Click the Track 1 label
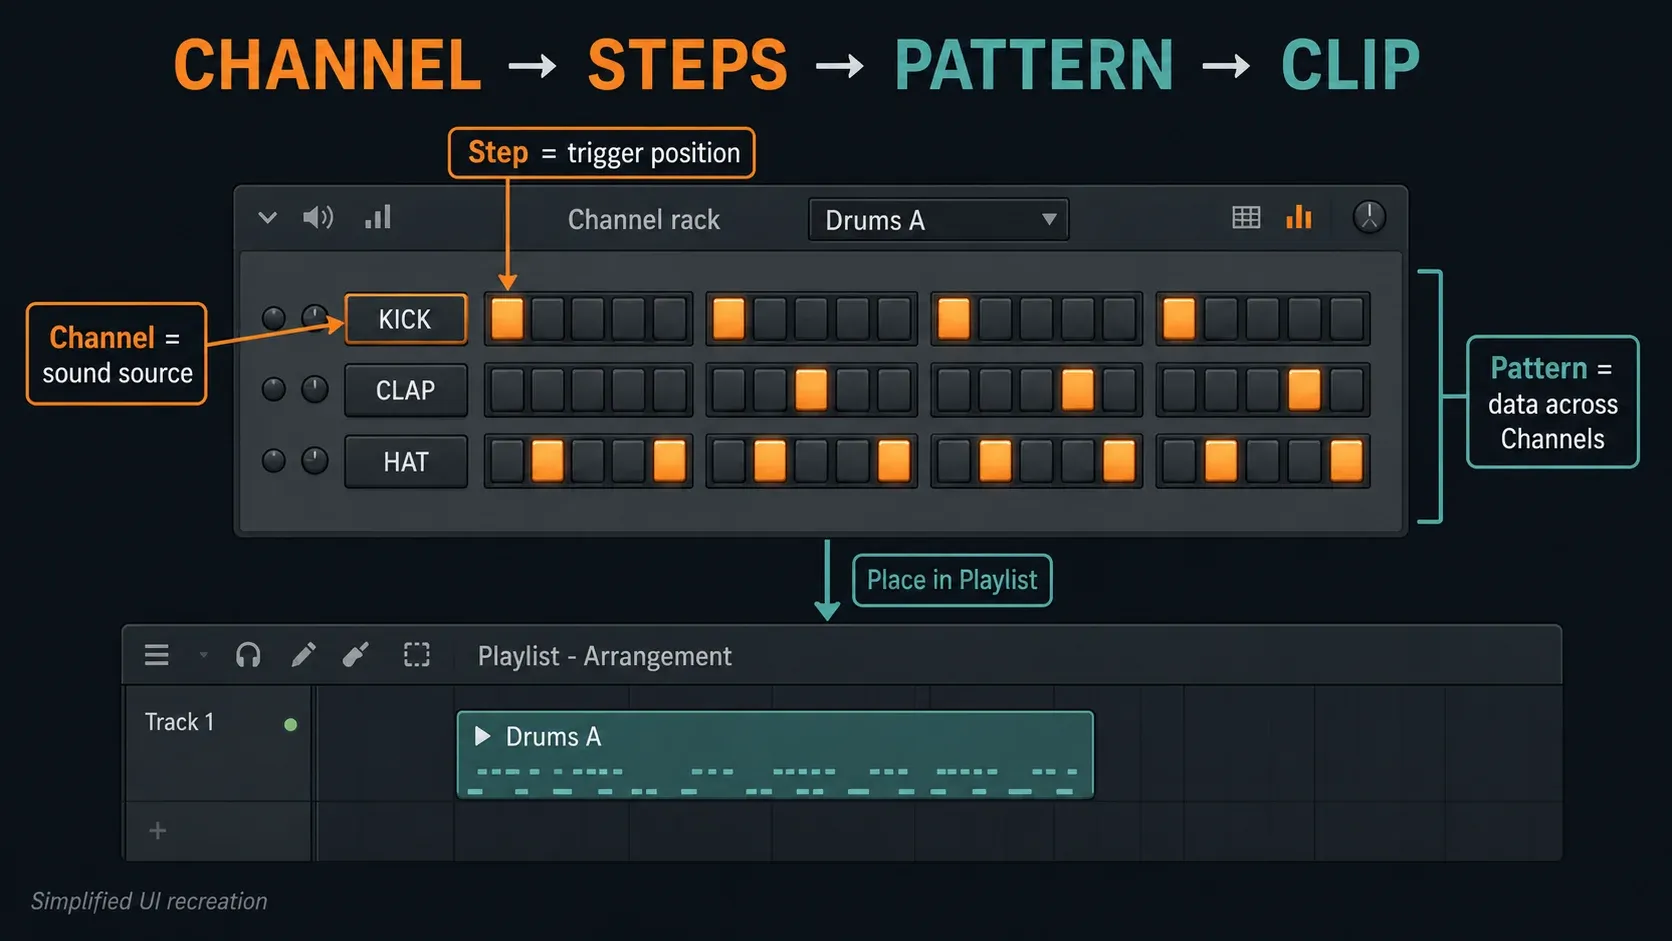 coord(179,722)
